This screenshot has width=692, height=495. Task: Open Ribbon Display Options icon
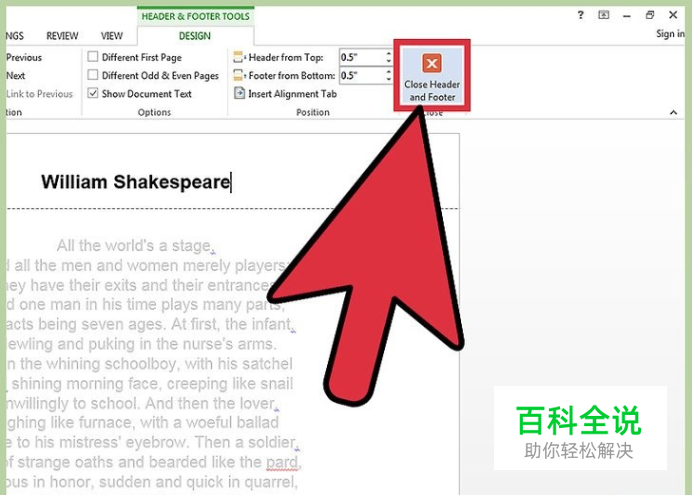[604, 15]
